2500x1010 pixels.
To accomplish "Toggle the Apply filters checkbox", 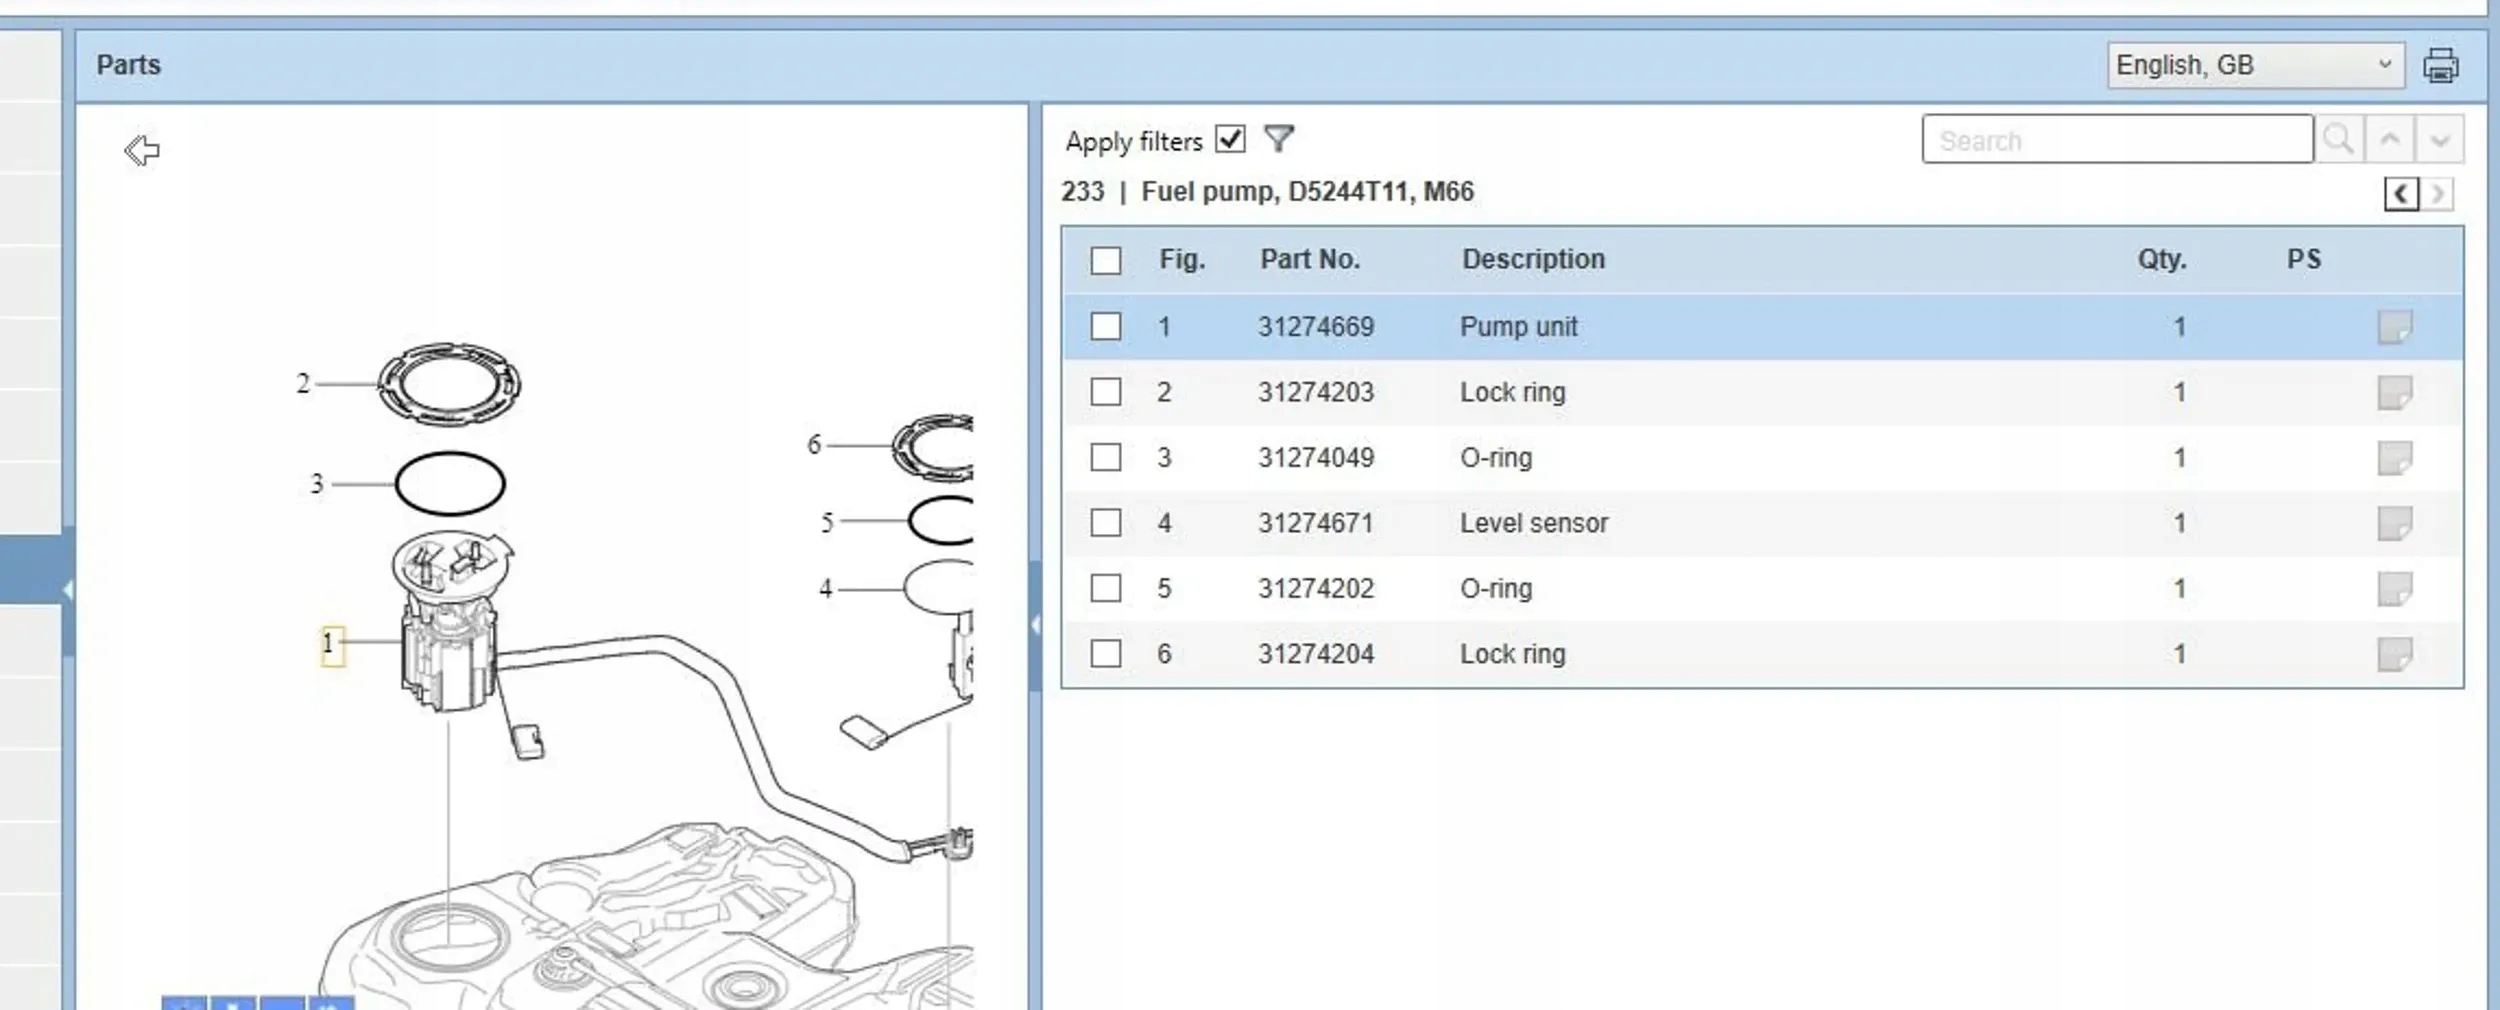I will click(x=1230, y=139).
